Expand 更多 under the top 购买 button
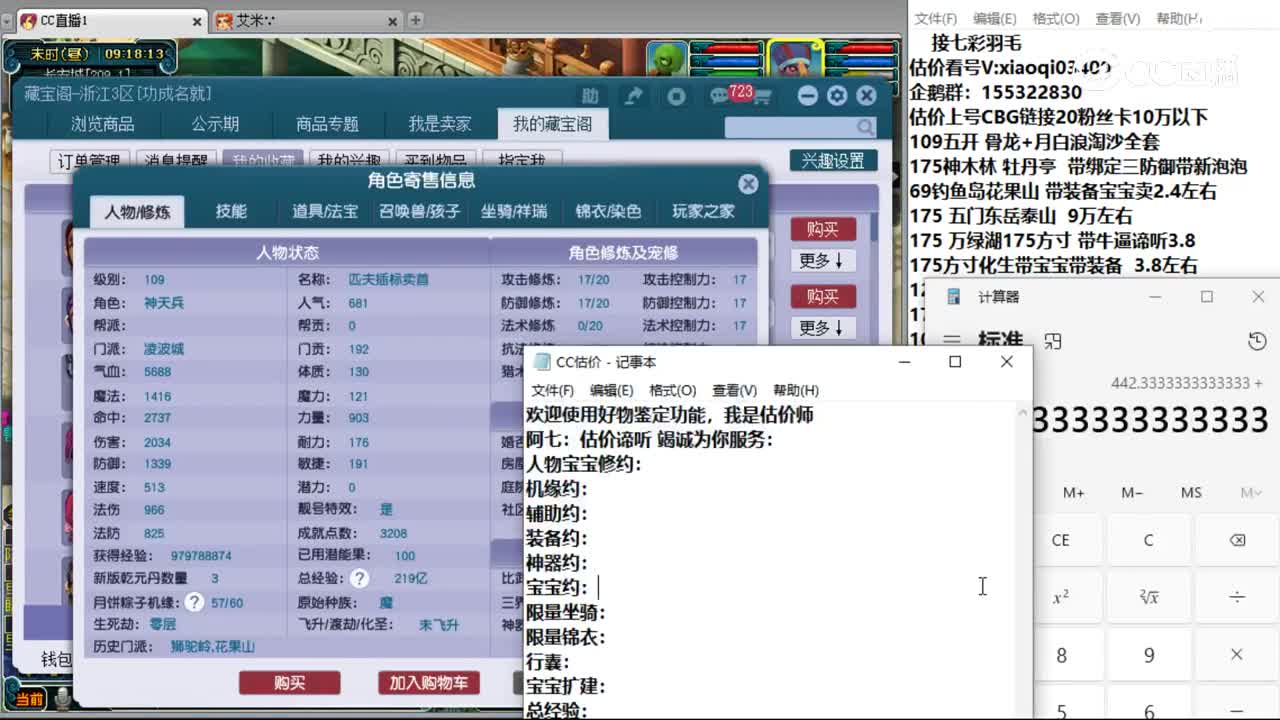The width and height of the screenshot is (1280, 720). (x=822, y=260)
